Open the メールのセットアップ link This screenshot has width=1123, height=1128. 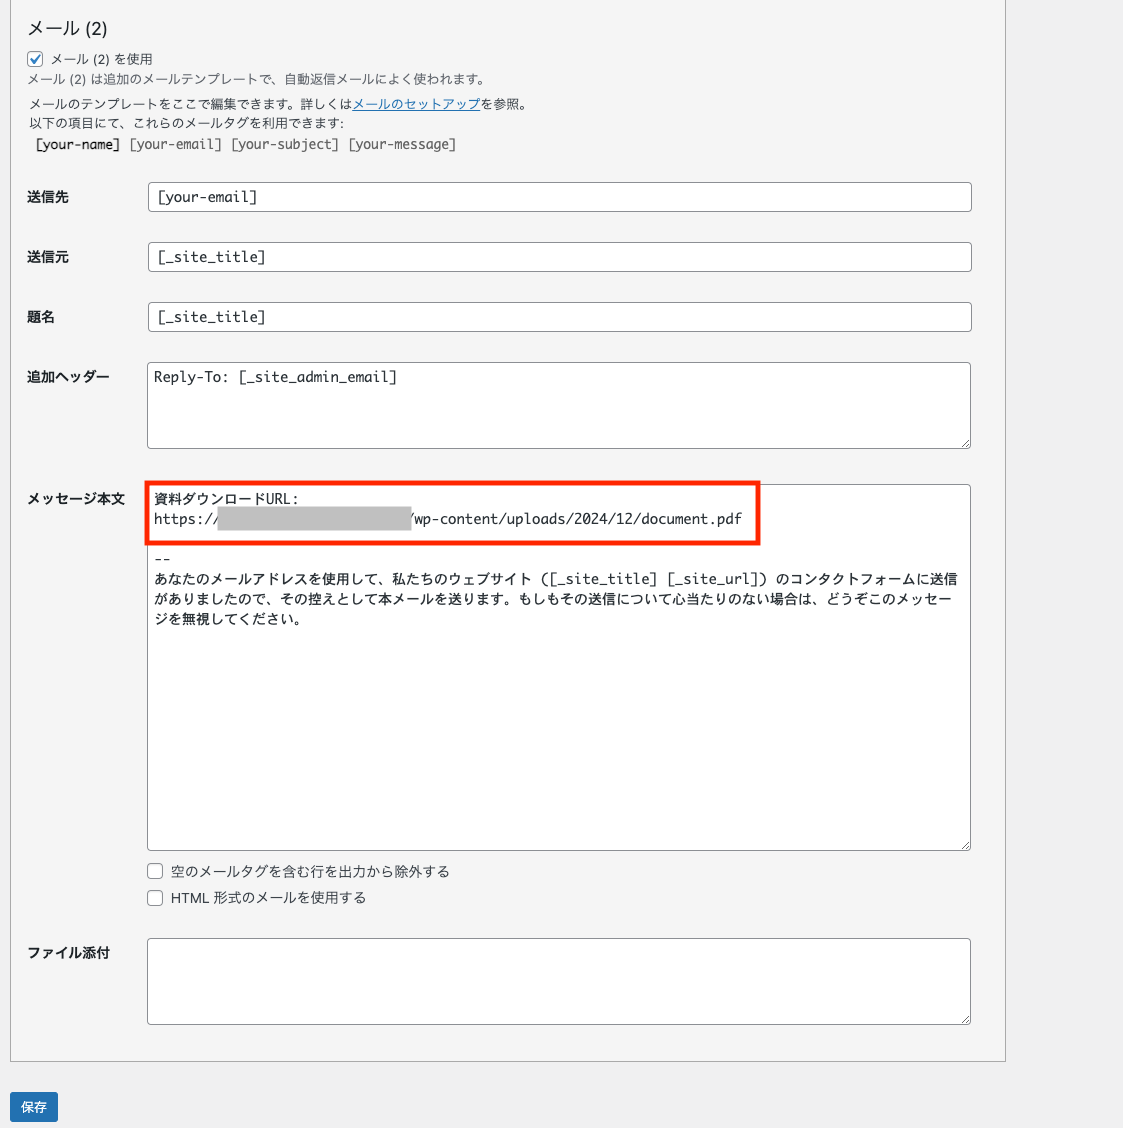(416, 104)
